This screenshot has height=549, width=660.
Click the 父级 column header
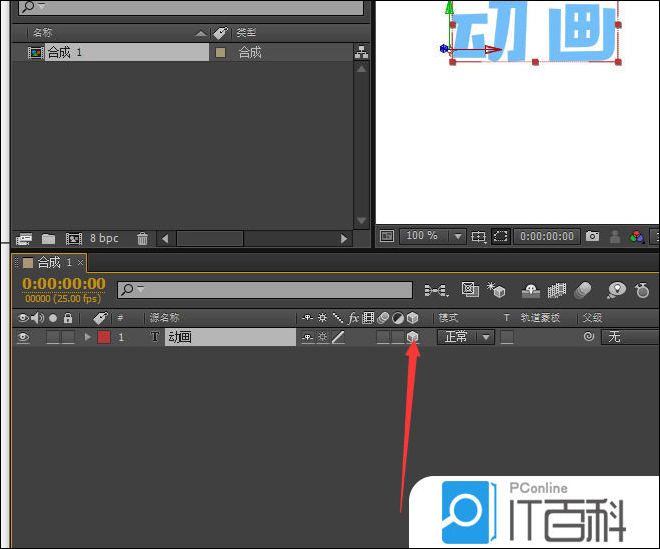coord(592,318)
